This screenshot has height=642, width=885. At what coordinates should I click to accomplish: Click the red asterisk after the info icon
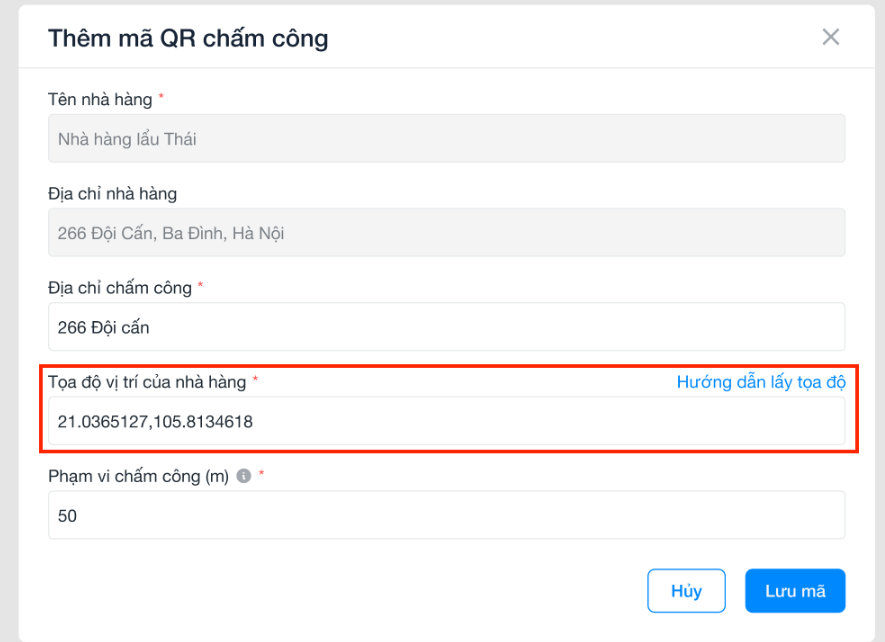[x=261, y=473]
